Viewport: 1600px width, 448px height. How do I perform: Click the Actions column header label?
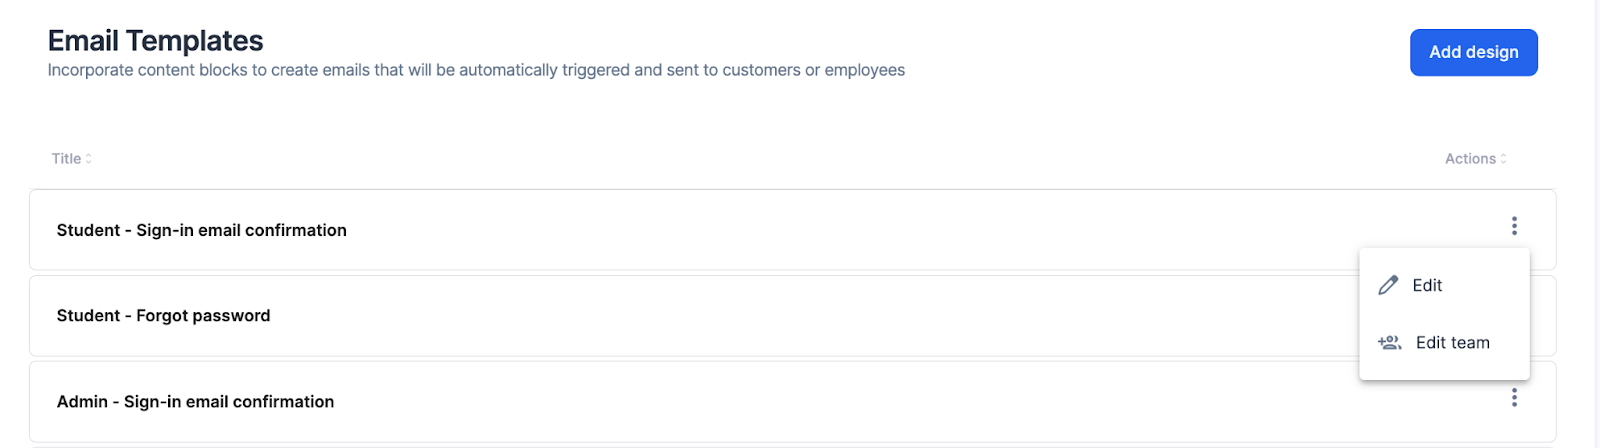coord(1470,159)
